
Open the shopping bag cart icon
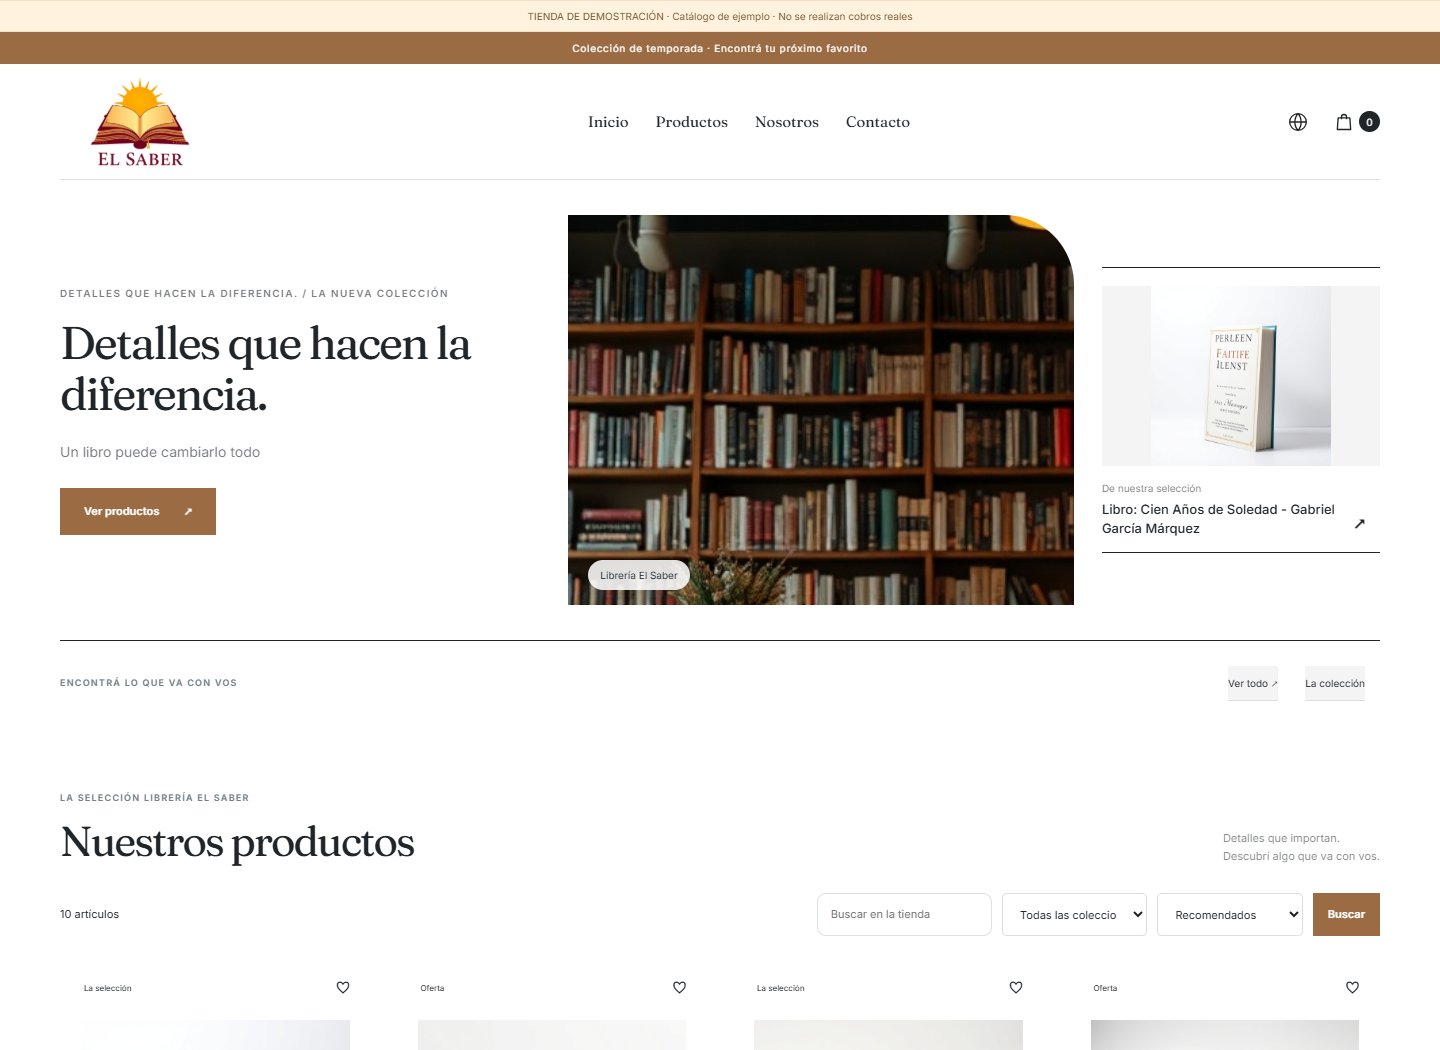coord(1344,122)
